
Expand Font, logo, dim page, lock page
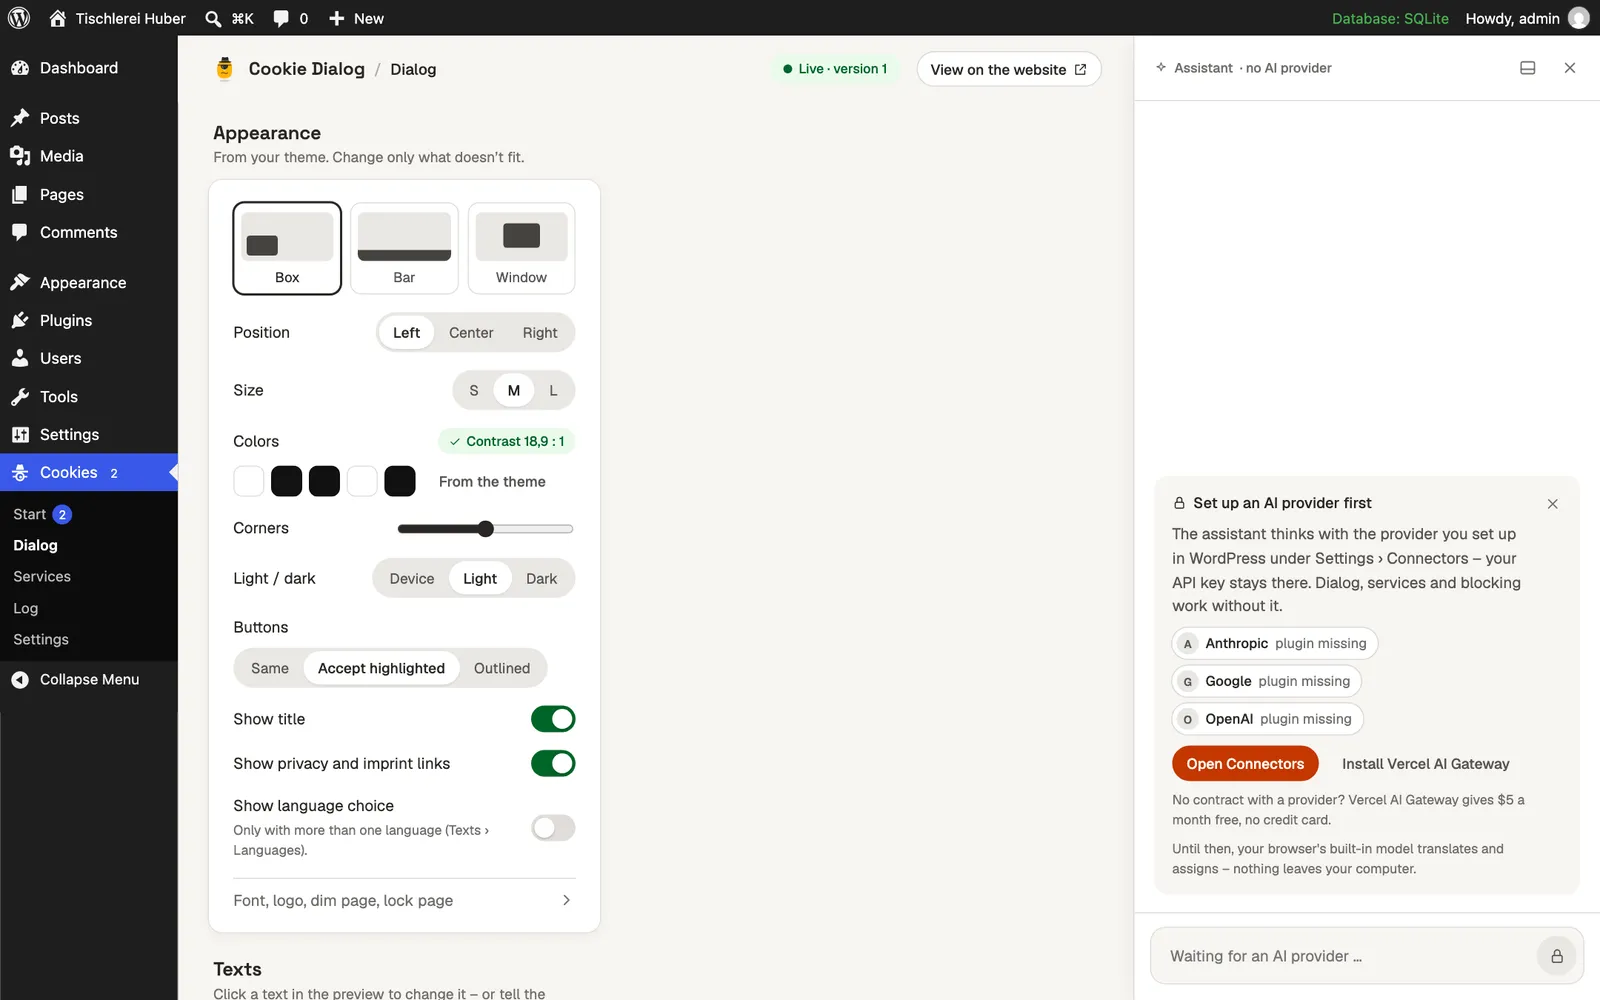click(x=404, y=901)
